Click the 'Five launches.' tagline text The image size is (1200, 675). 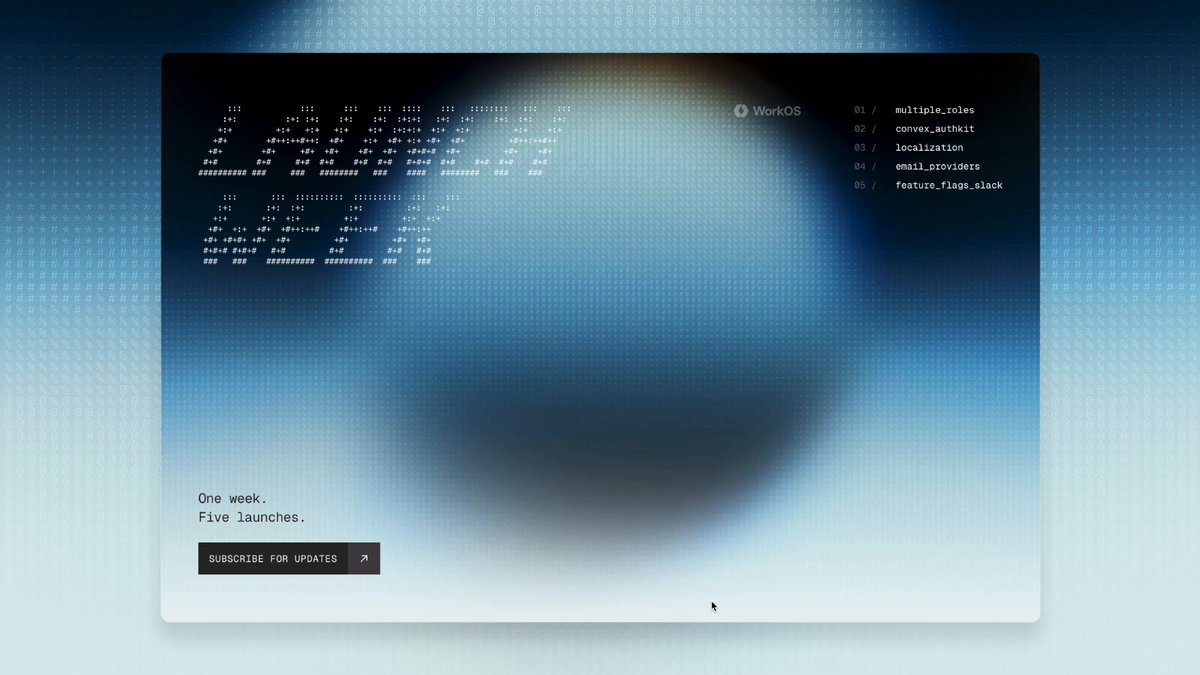click(252, 518)
